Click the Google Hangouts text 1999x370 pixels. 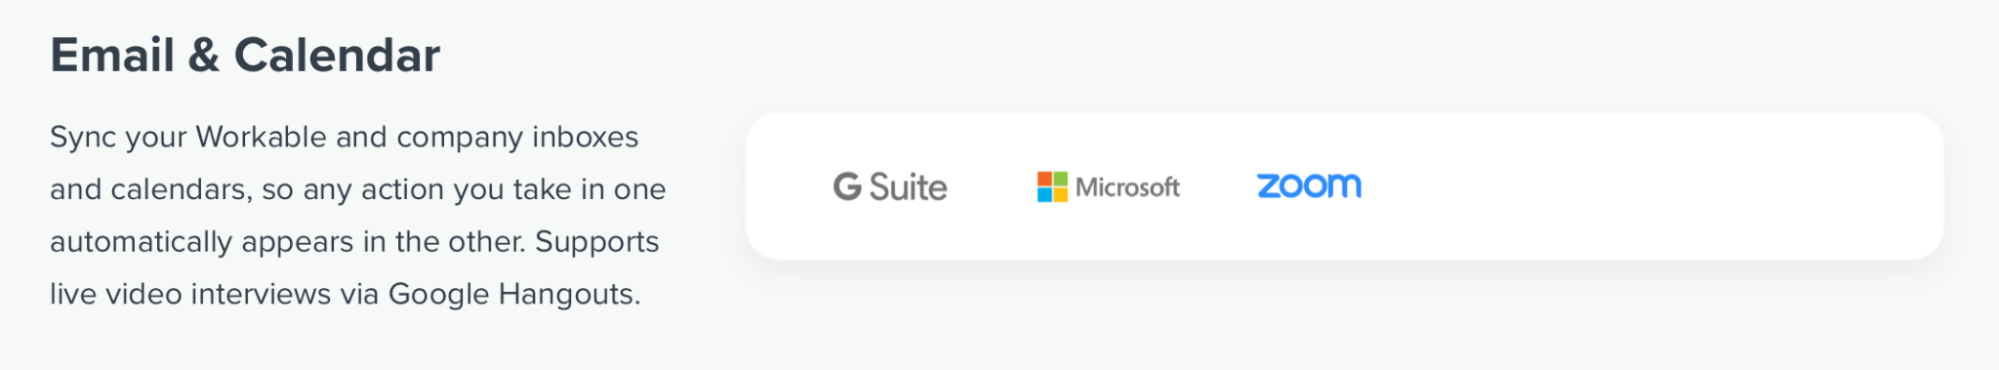(514, 294)
